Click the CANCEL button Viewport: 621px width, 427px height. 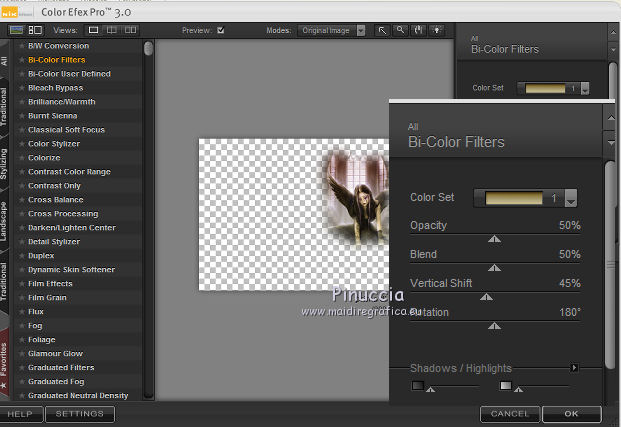point(510,414)
